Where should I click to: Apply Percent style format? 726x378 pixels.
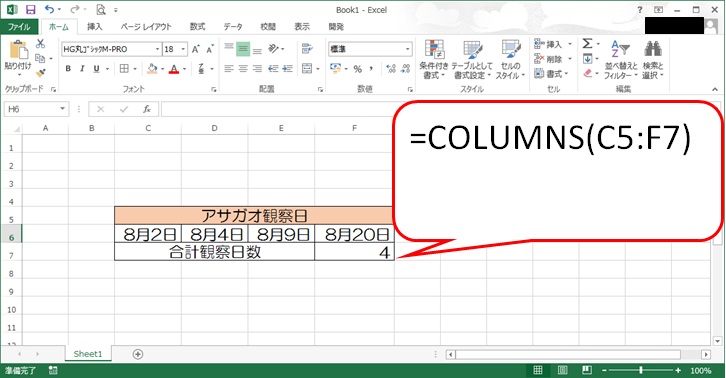point(357,69)
